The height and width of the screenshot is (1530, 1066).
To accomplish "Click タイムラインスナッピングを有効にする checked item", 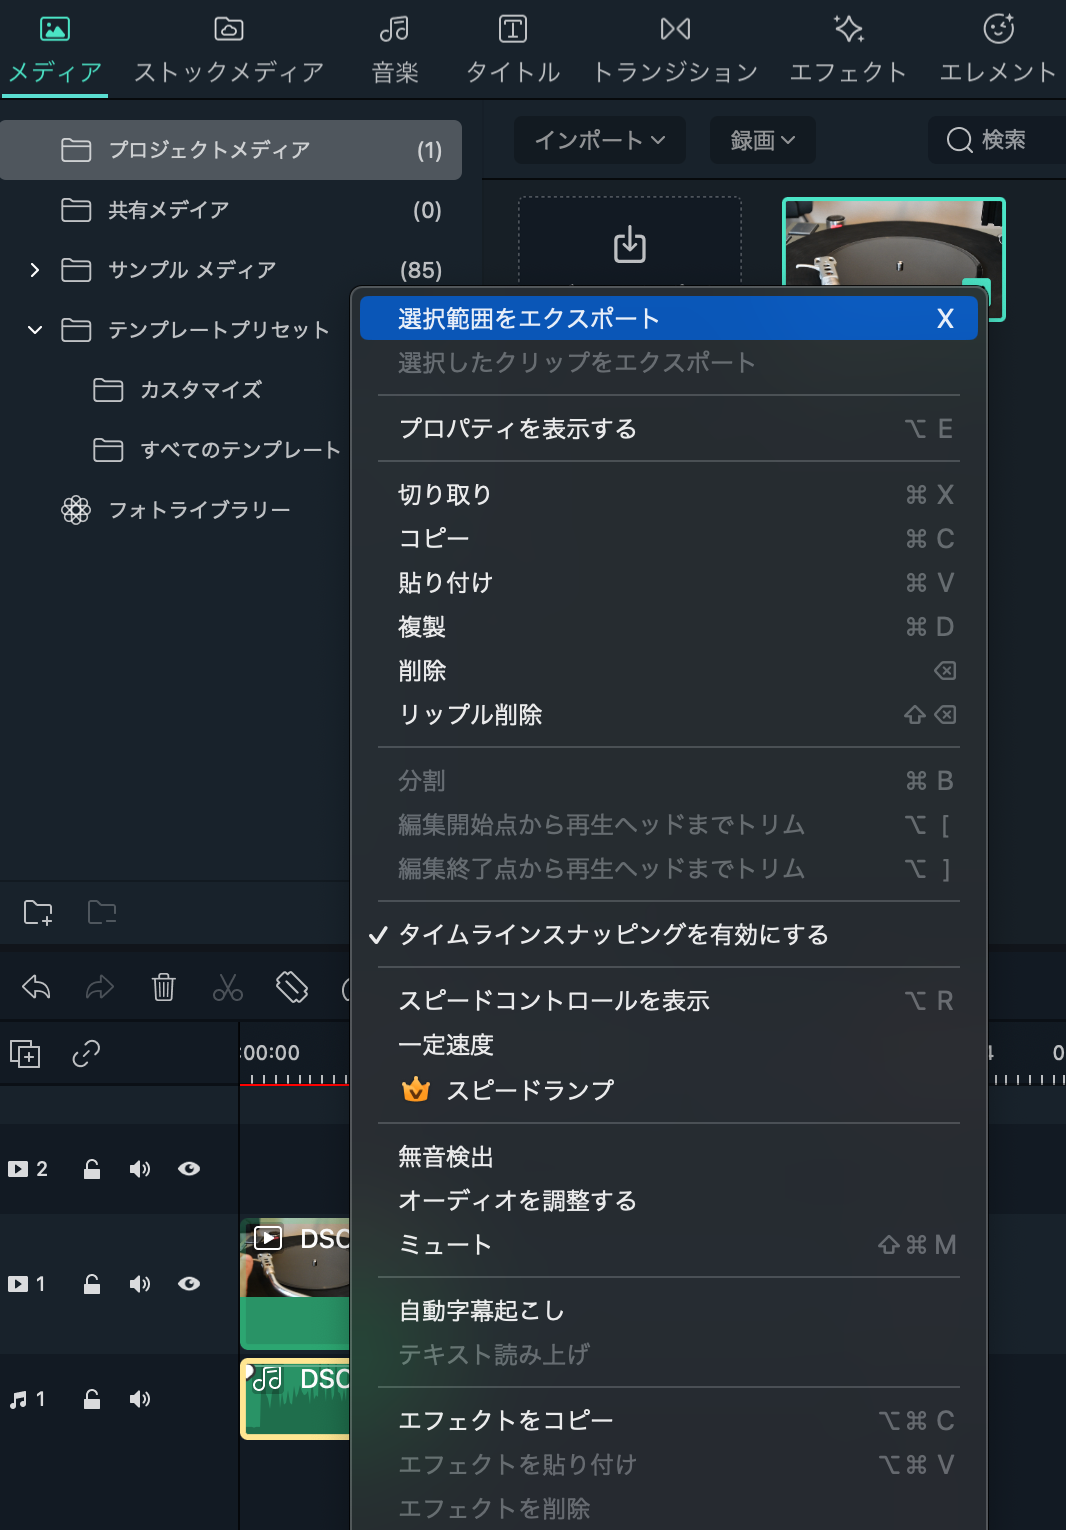I will [613, 935].
